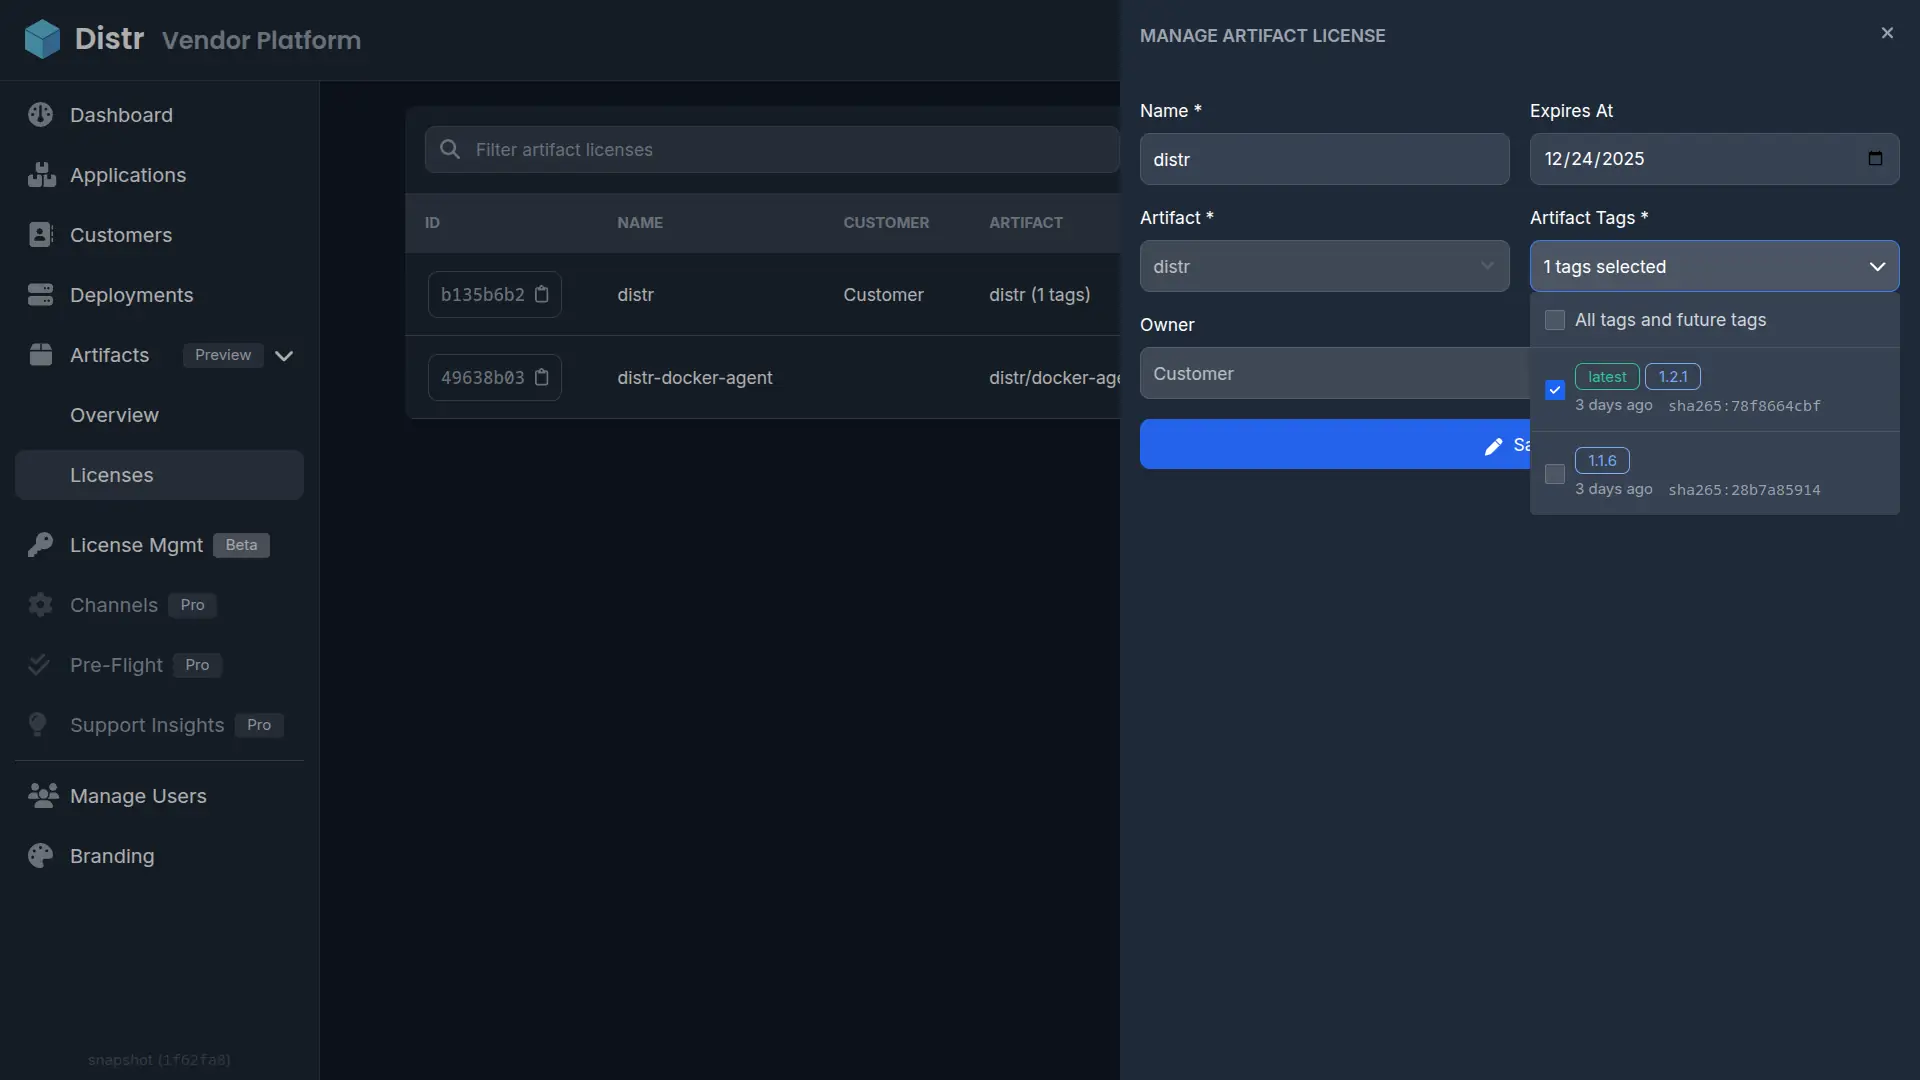Click the Deployments icon in sidebar
1920x1080 pixels.
pos(40,294)
